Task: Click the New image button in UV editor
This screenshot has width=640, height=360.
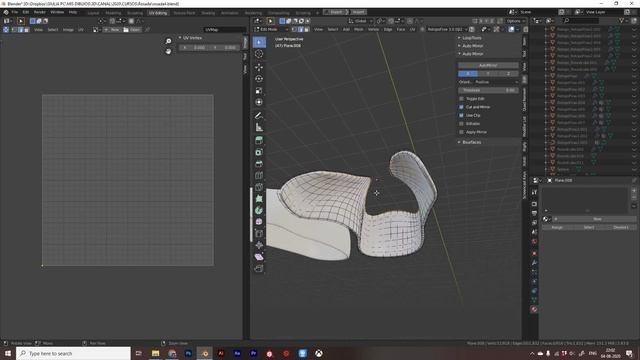Action: (112, 30)
